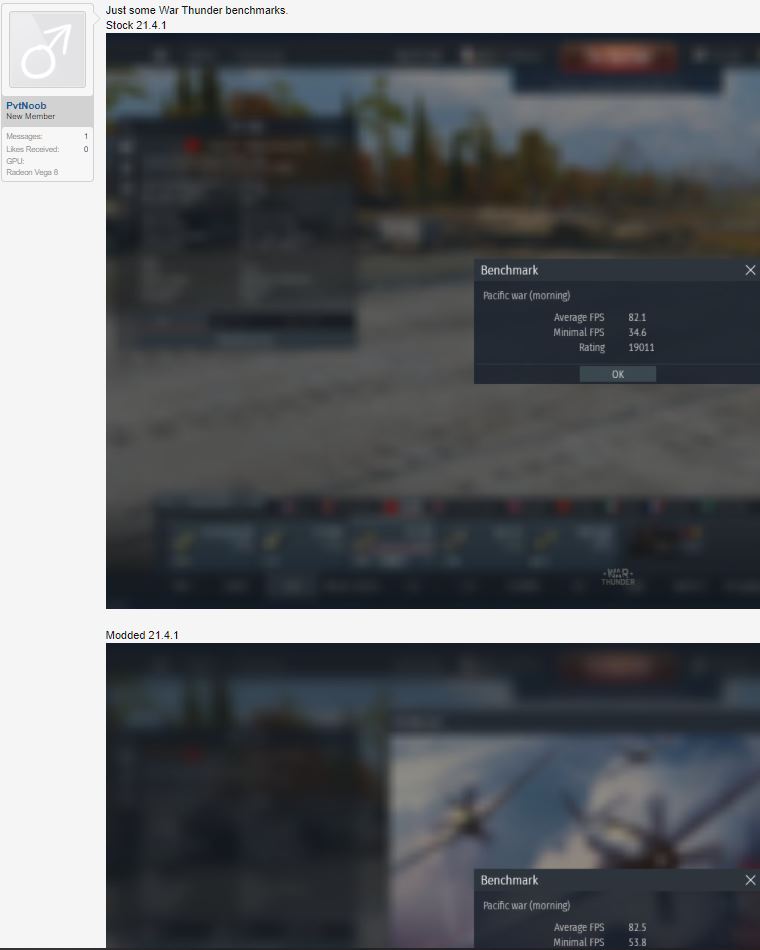Select the 'Modded 21.4.1' caption text
This screenshot has width=760, height=950.
(142, 635)
